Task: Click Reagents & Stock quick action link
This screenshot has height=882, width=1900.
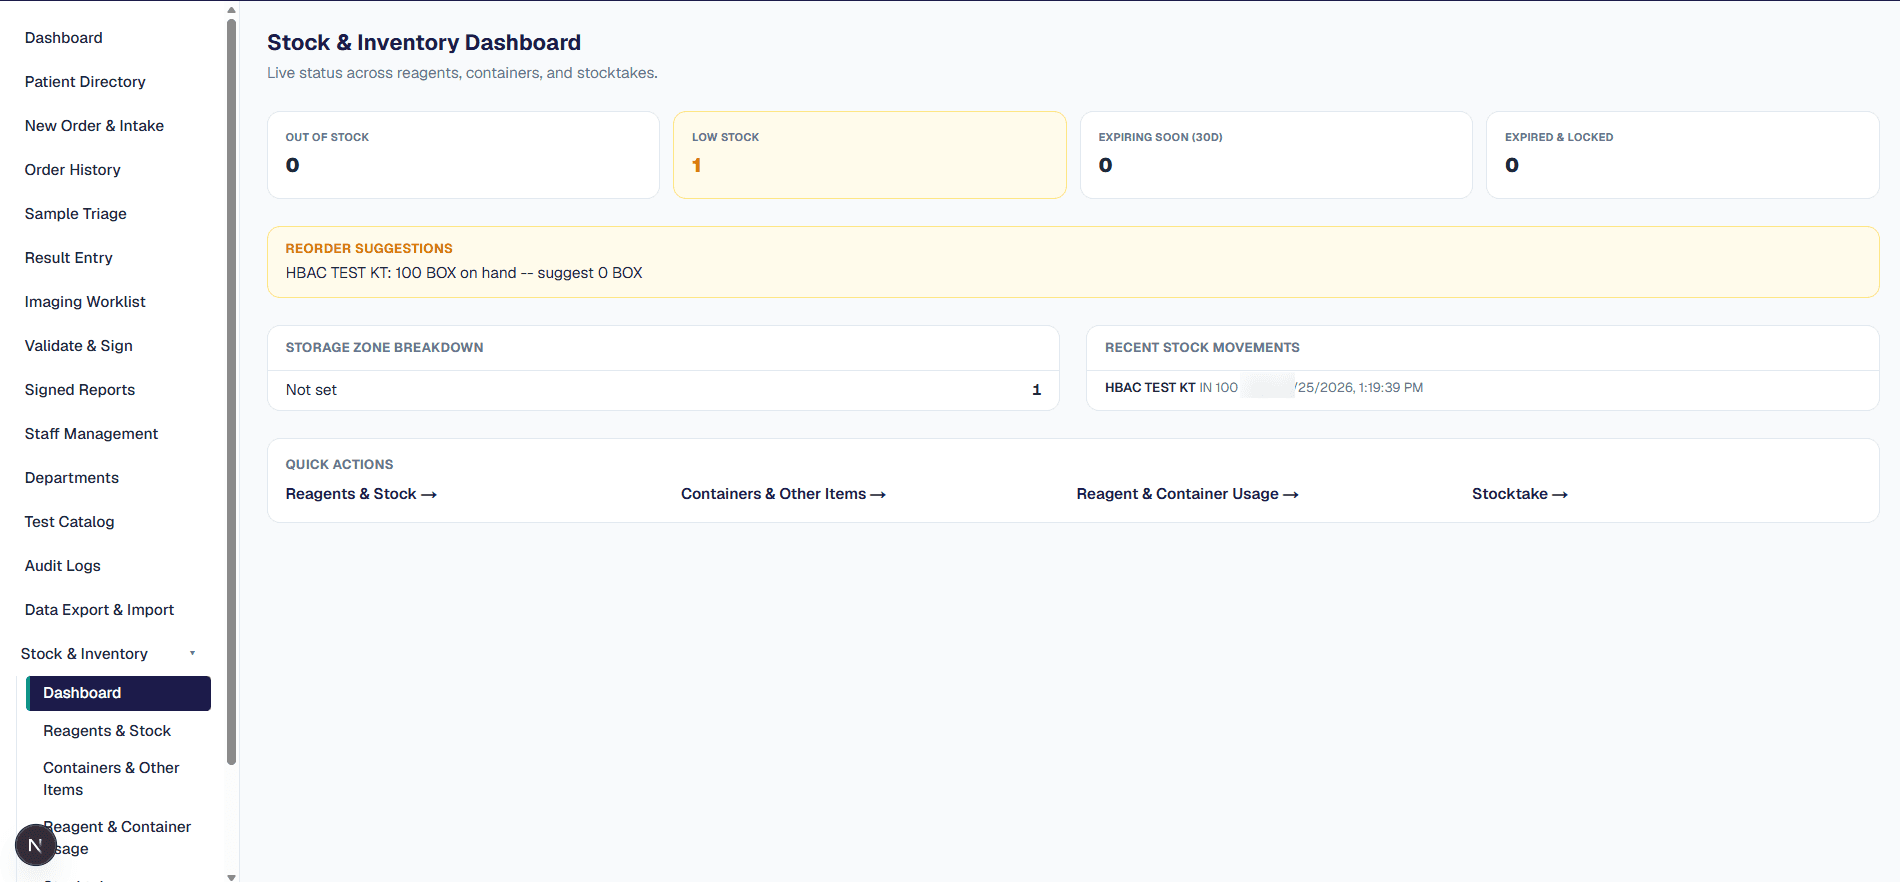Action: point(361,494)
